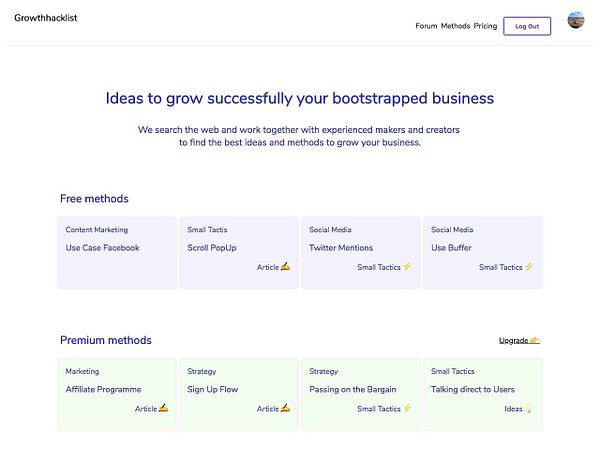The height and width of the screenshot is (460, 600).
Task: Click the lightbulb Ideas icon on Talking direct to Users
Action: click(x=530, y=408)
